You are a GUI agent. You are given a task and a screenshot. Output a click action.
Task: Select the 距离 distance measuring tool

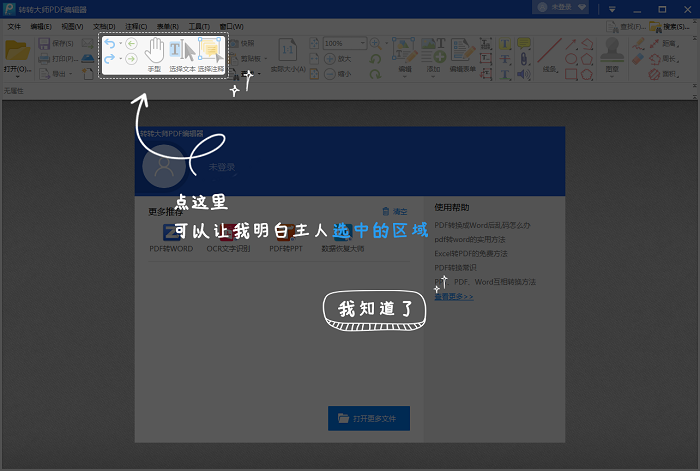tap(664, 43)
